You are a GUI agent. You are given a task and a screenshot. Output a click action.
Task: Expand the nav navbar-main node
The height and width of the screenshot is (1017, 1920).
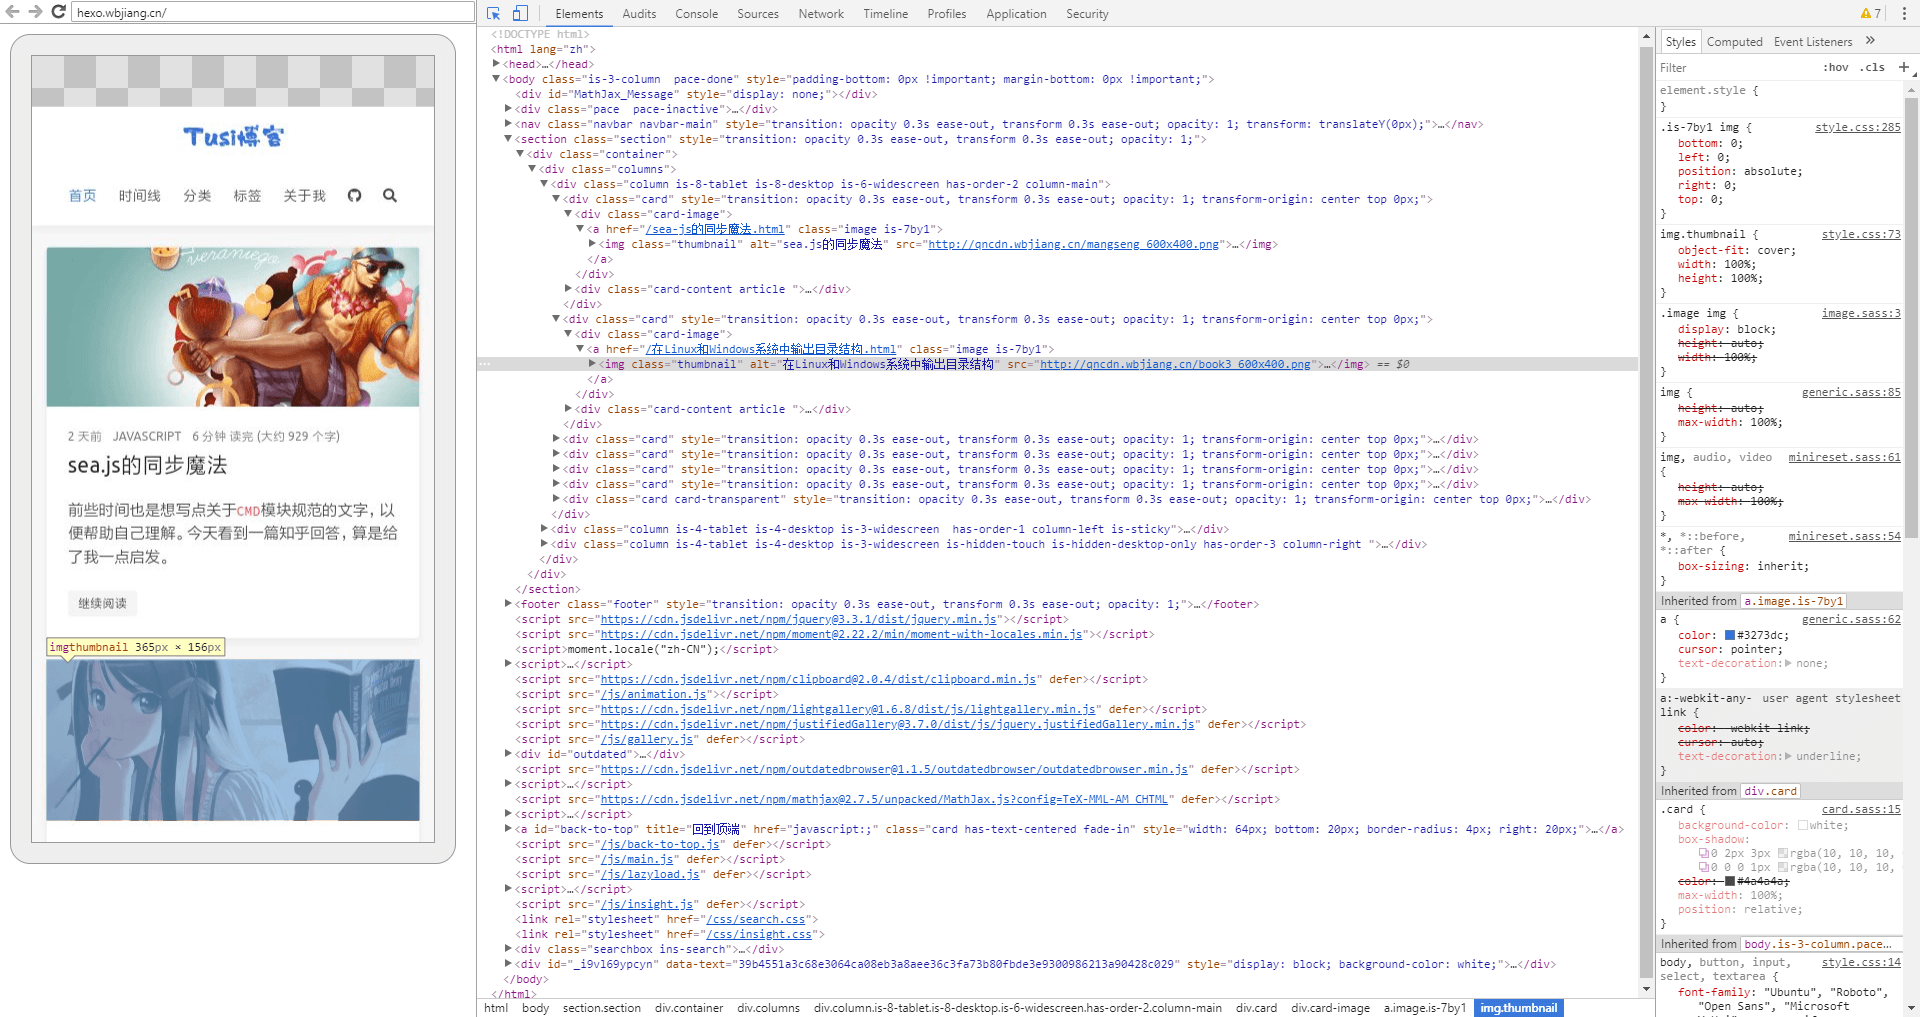click(x=508, y=124)
